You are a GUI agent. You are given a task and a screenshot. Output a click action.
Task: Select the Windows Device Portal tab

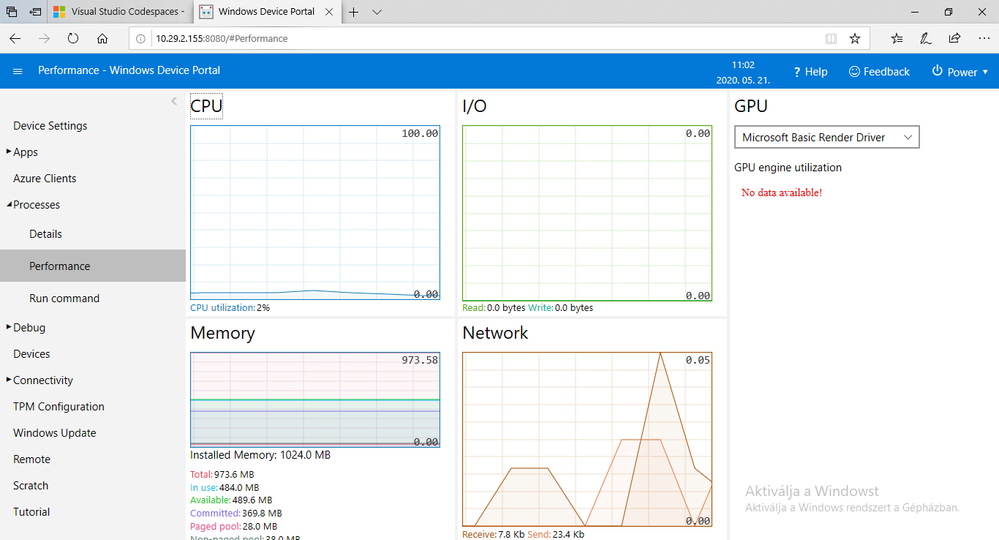tap(266, 11)
